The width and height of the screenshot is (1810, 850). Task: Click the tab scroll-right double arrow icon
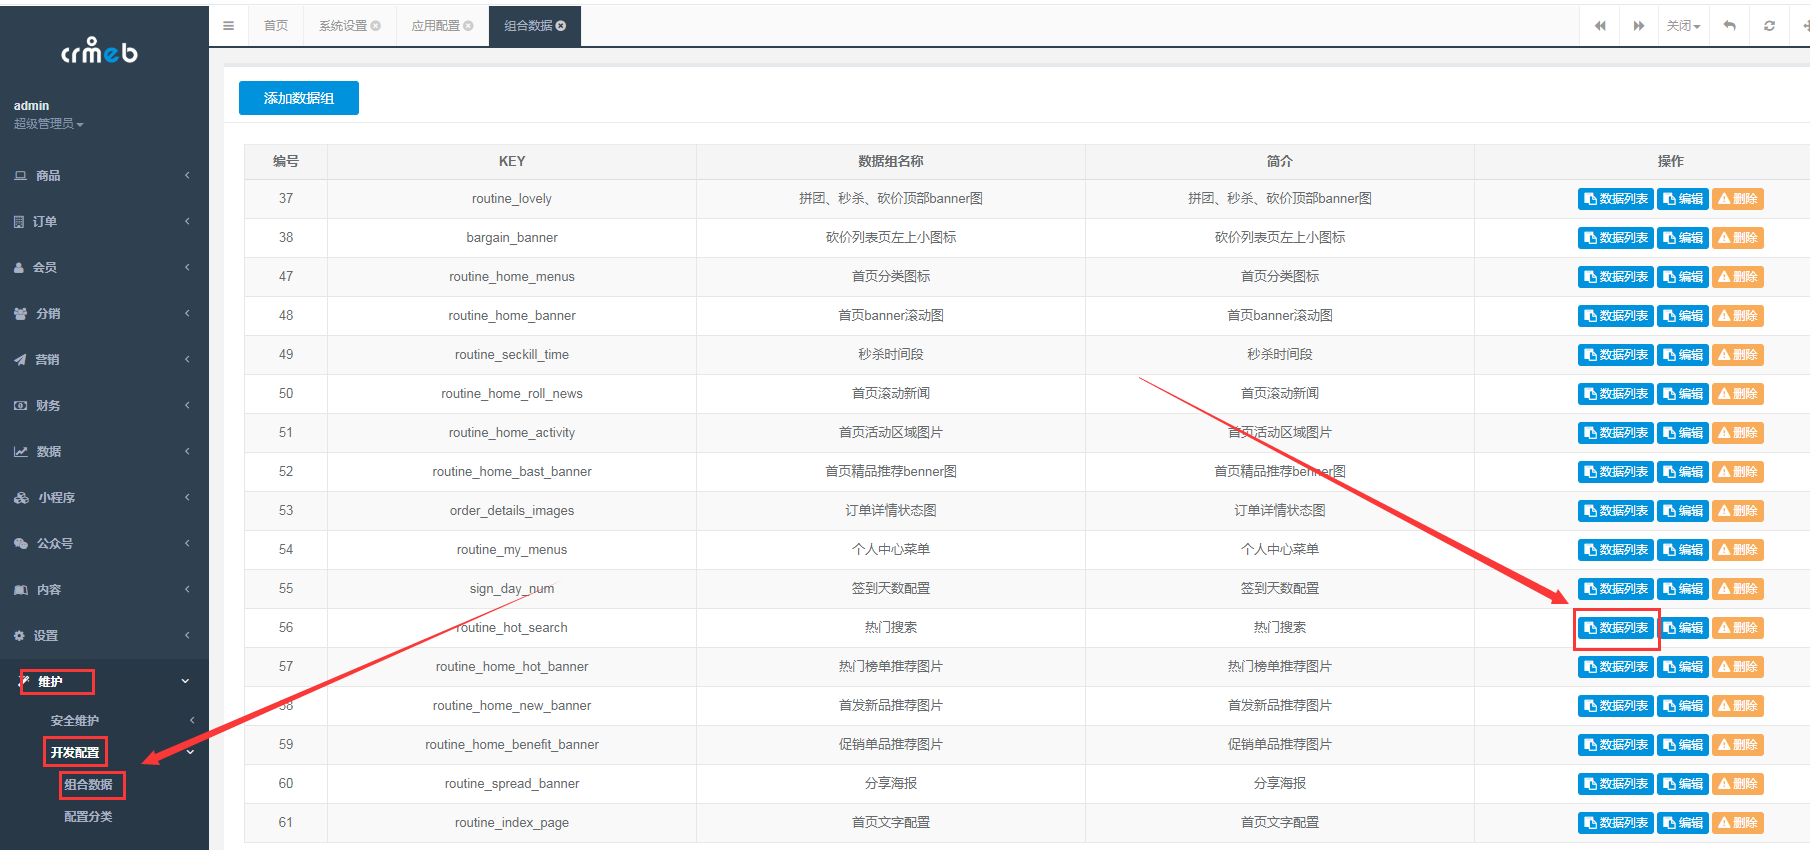(1639, 26)
